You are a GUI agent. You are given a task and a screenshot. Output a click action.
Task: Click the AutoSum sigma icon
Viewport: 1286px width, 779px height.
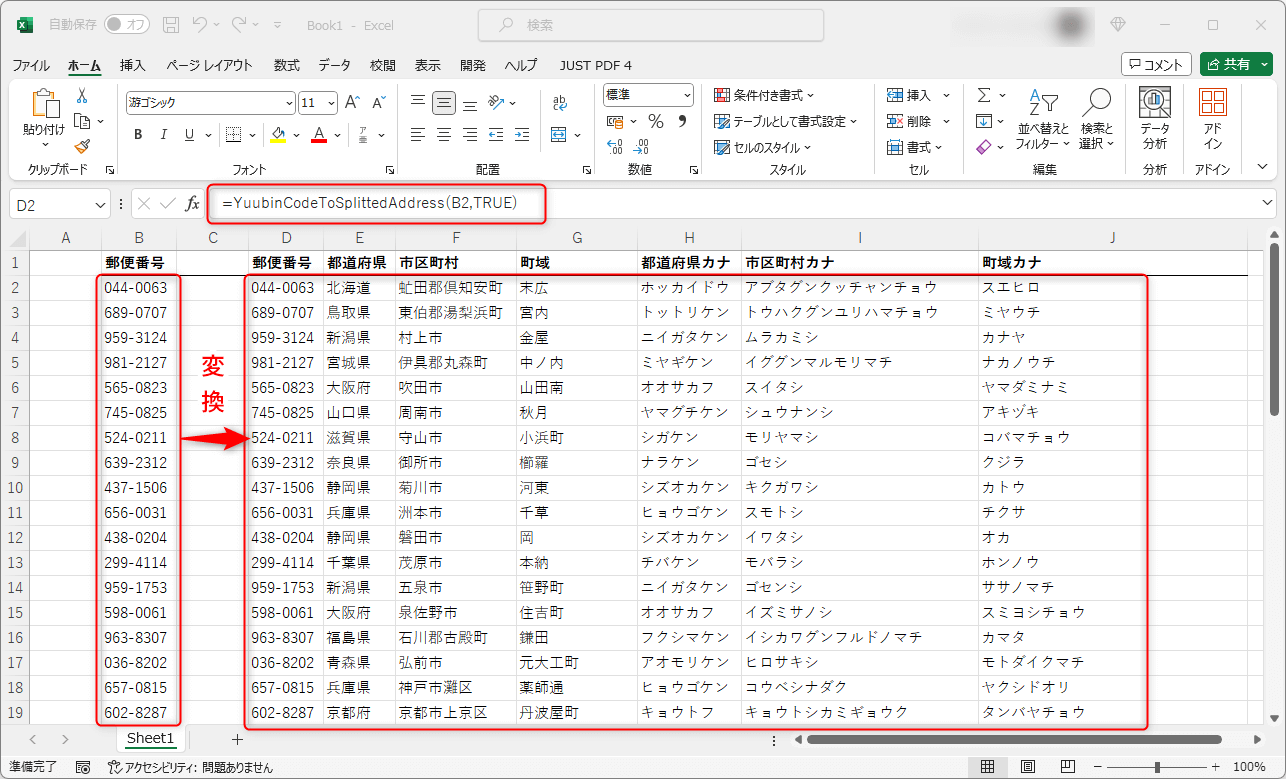click(x=984, y=95)
